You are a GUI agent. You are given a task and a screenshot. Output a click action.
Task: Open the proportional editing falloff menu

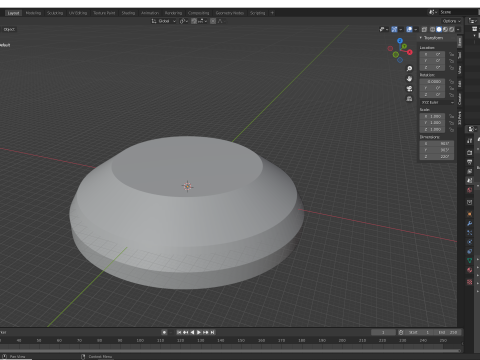pyautogui.click(x=221, y=21)
